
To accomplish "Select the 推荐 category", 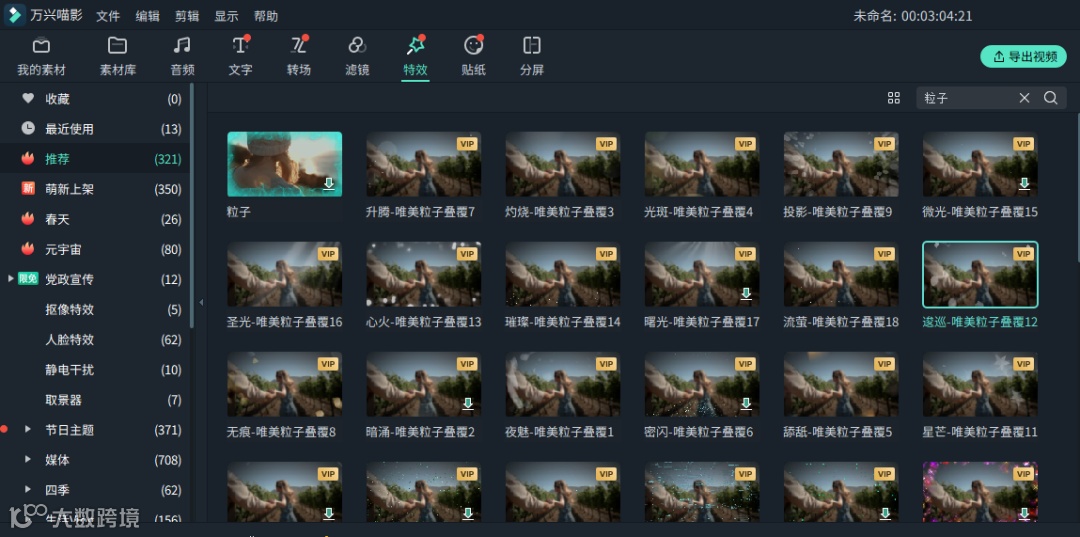I will pos(95,159).
